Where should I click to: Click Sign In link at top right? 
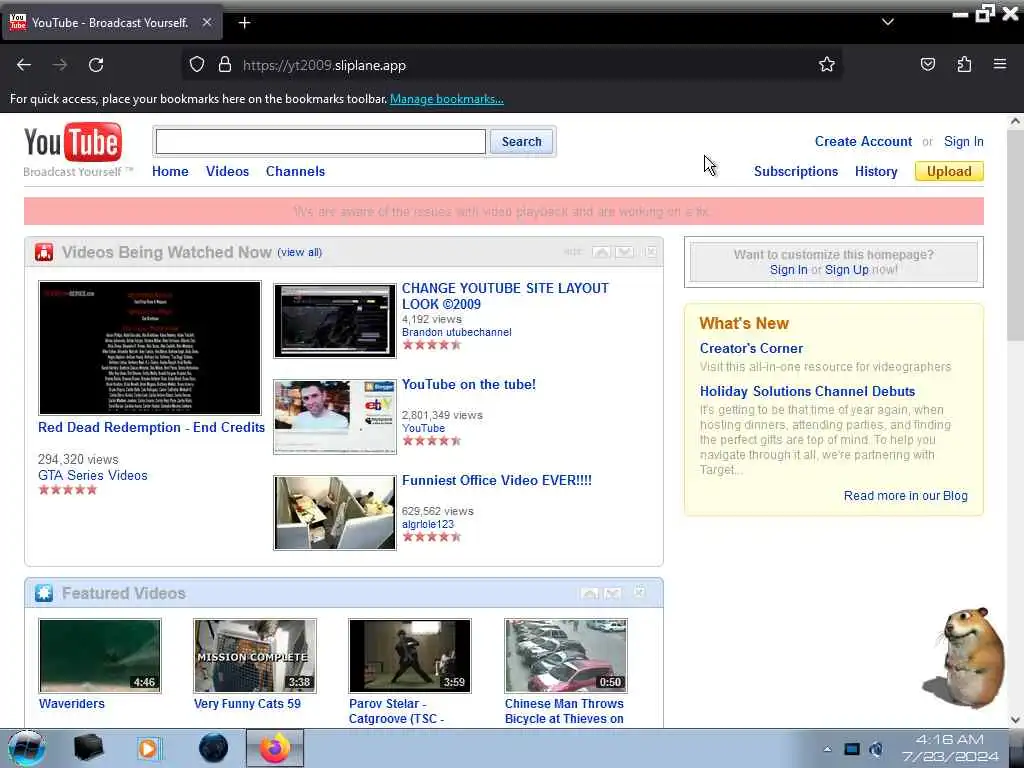(963, 141)
